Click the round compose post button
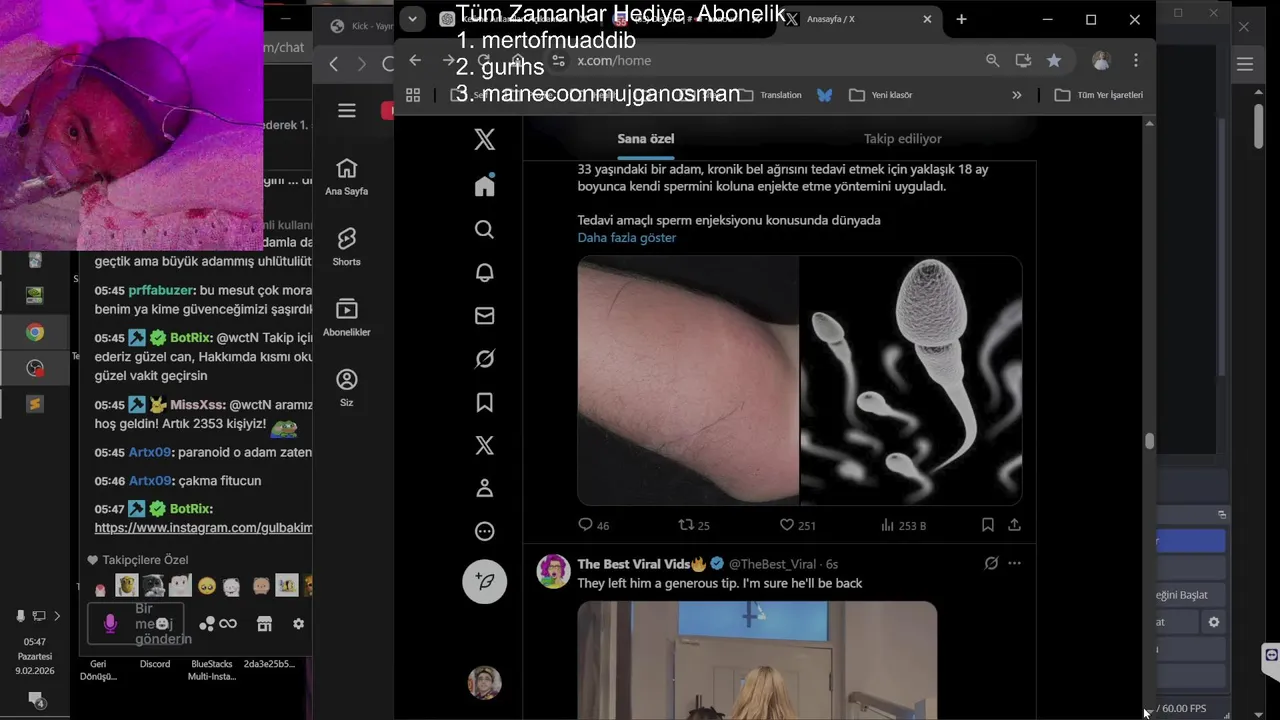This screenshot has height=720, width=1280. [484, 581]
